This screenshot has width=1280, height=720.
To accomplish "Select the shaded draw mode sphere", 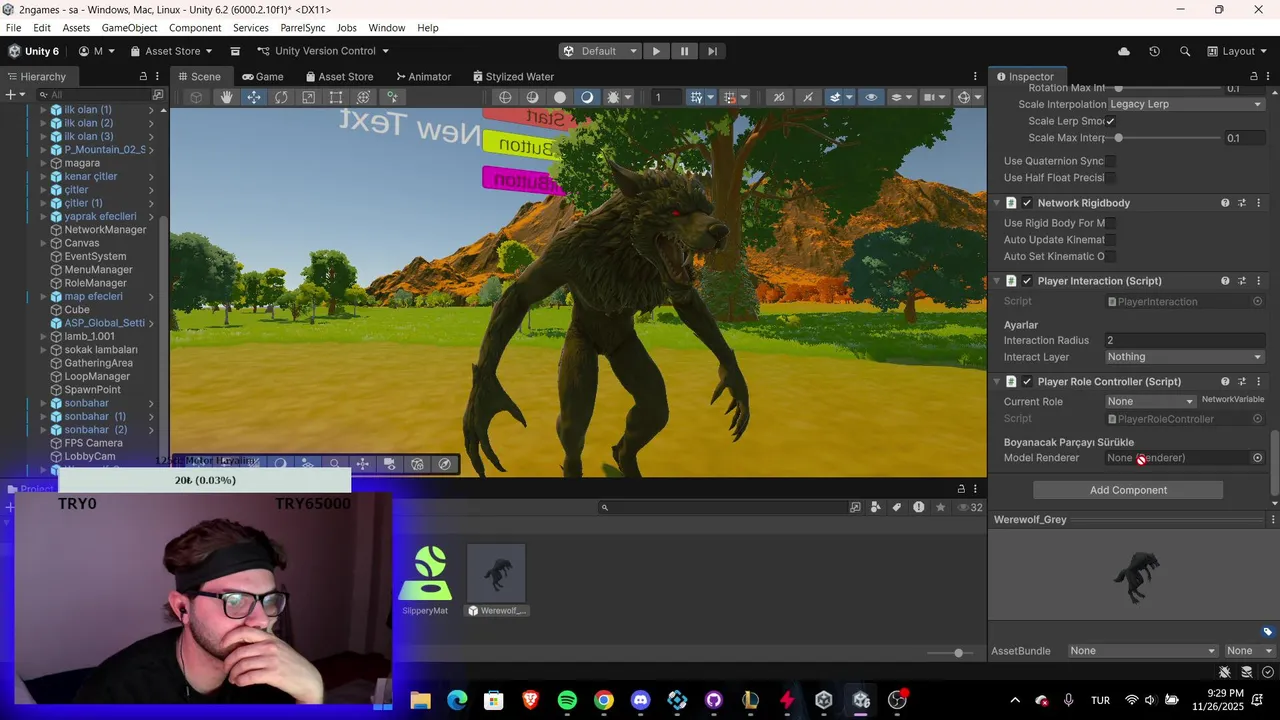I will (560, 97).
